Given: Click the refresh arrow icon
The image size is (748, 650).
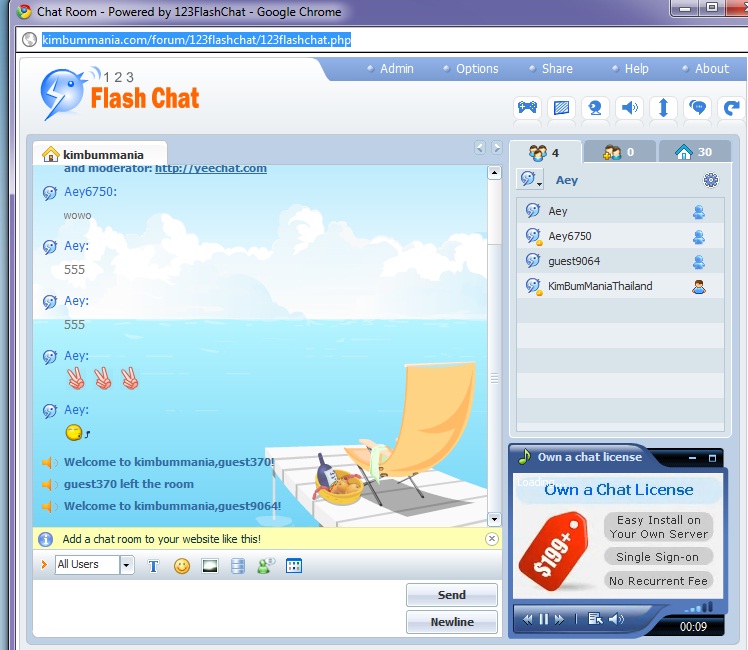Looking at the screenshot, I should tap(731, 108).
